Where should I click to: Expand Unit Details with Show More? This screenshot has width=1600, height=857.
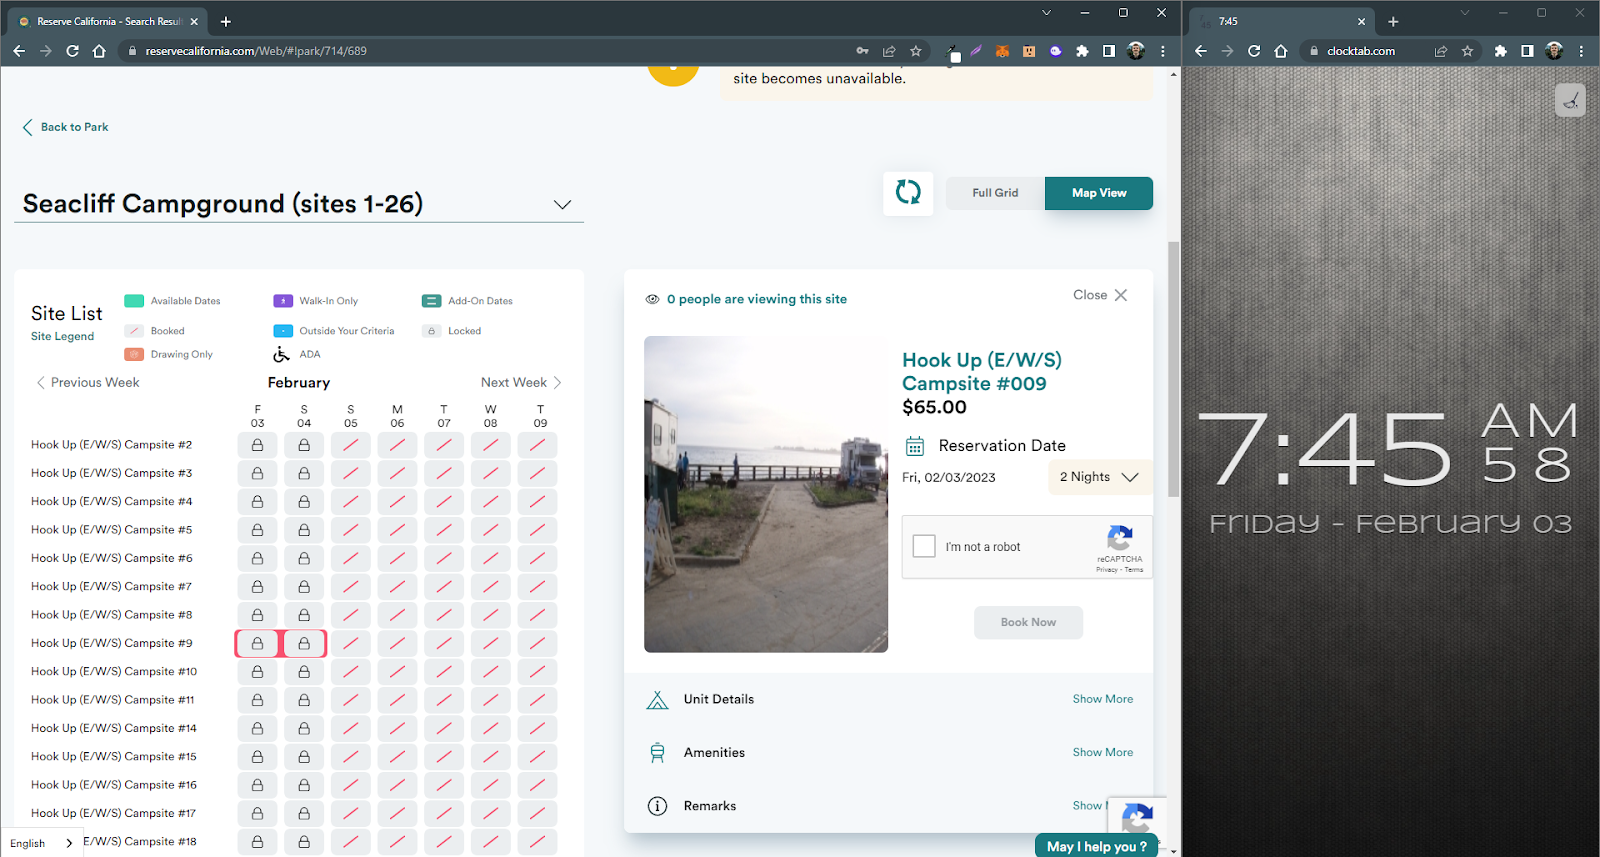click(1103, 699)
